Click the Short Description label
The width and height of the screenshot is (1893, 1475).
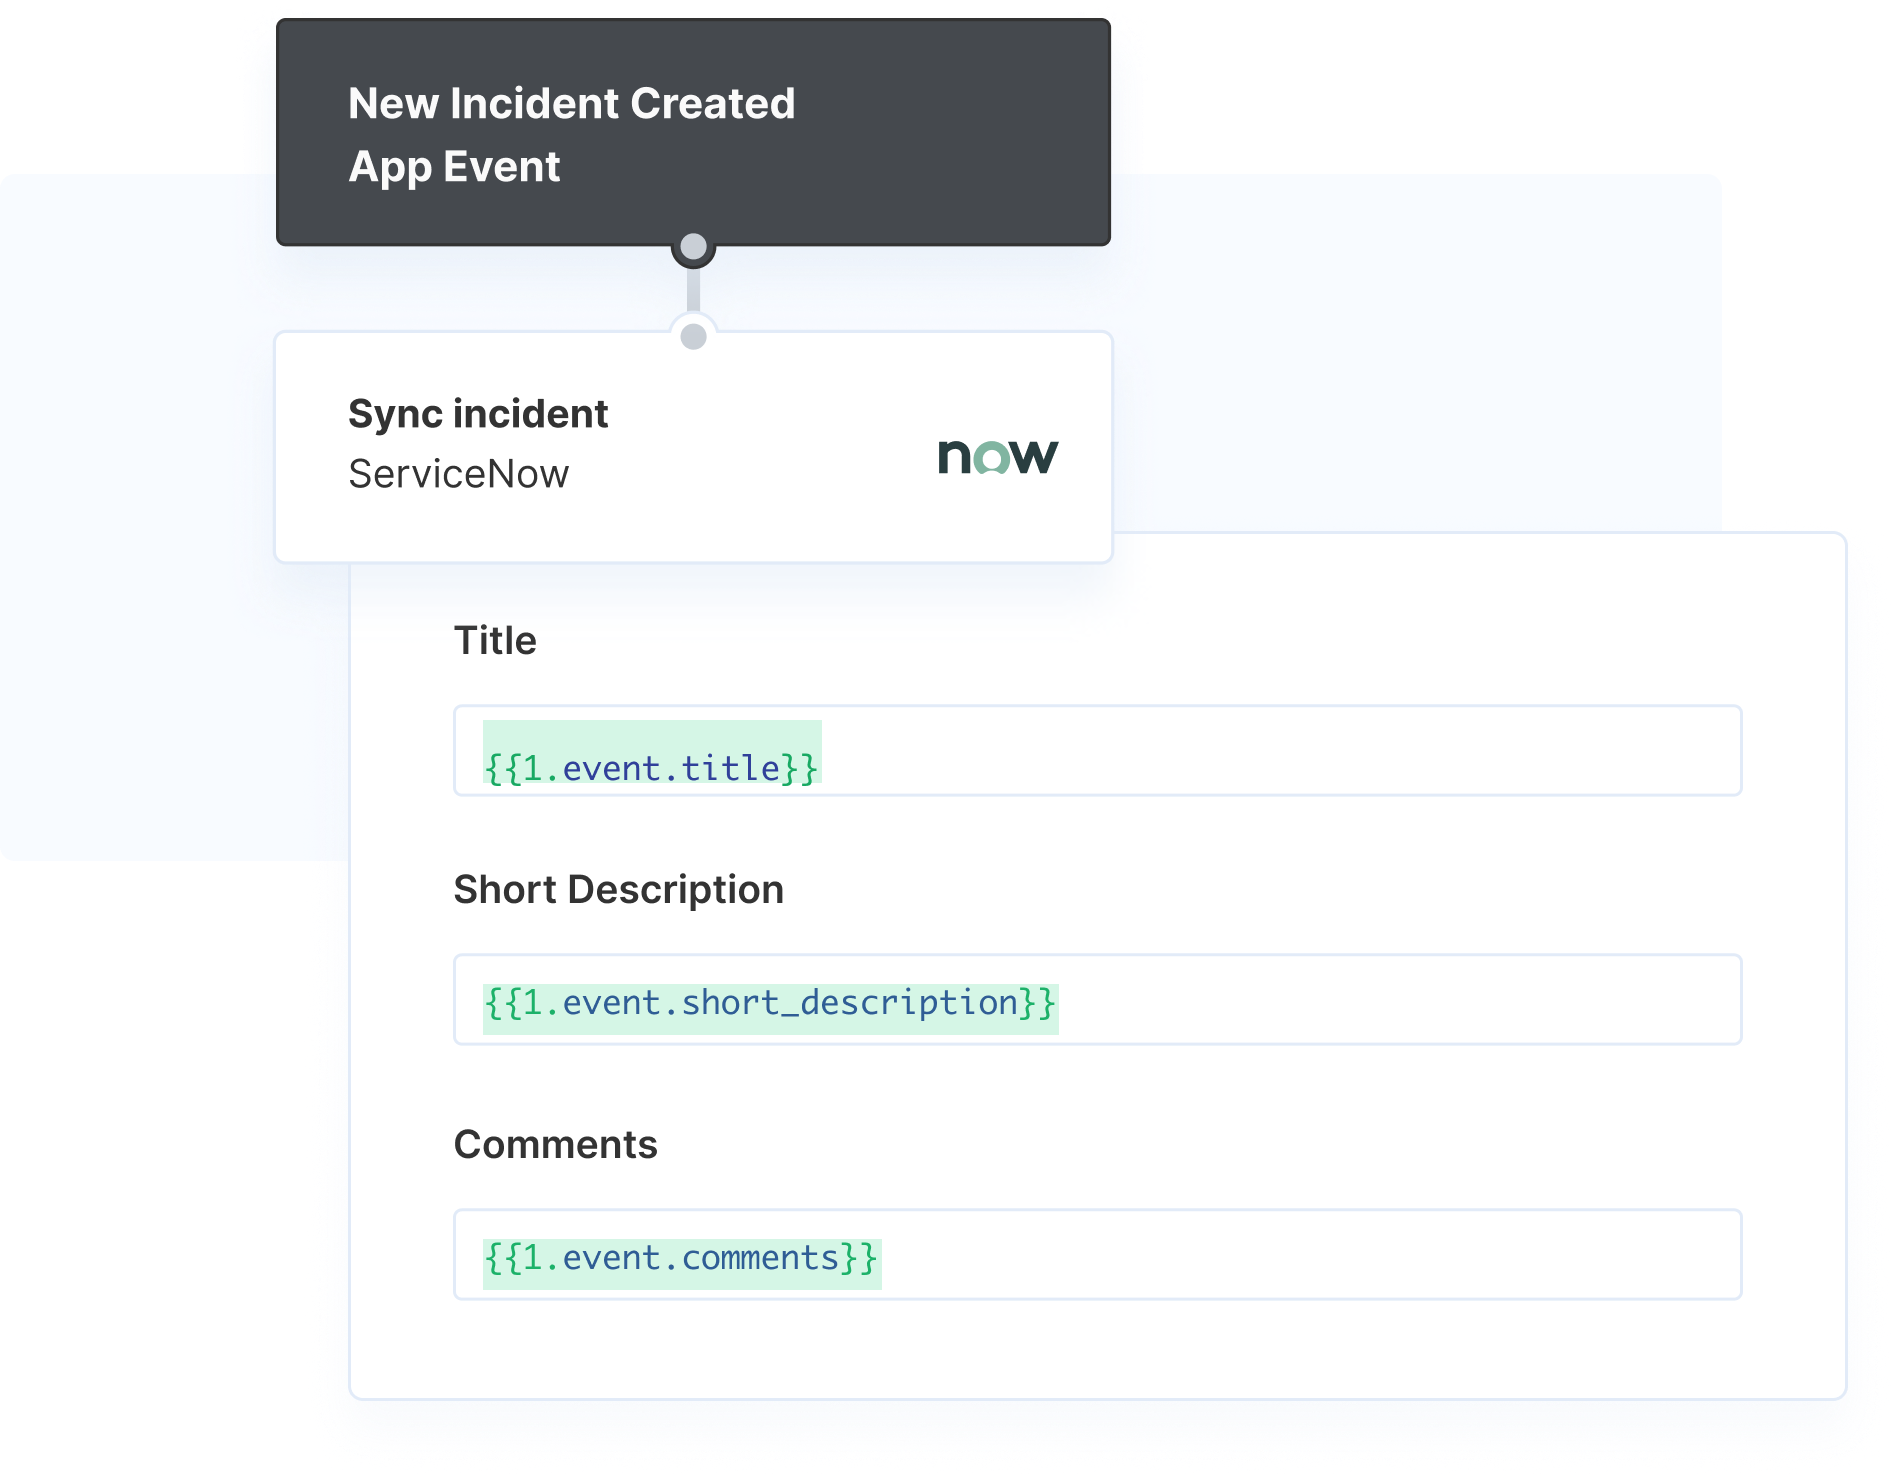[x=620, y=888]
